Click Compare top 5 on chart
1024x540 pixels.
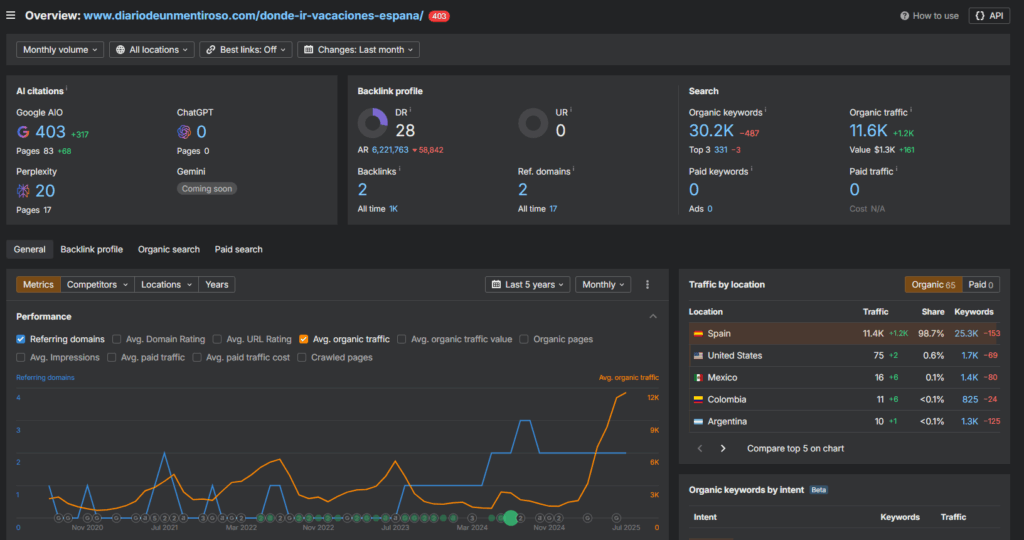[795, 449]
